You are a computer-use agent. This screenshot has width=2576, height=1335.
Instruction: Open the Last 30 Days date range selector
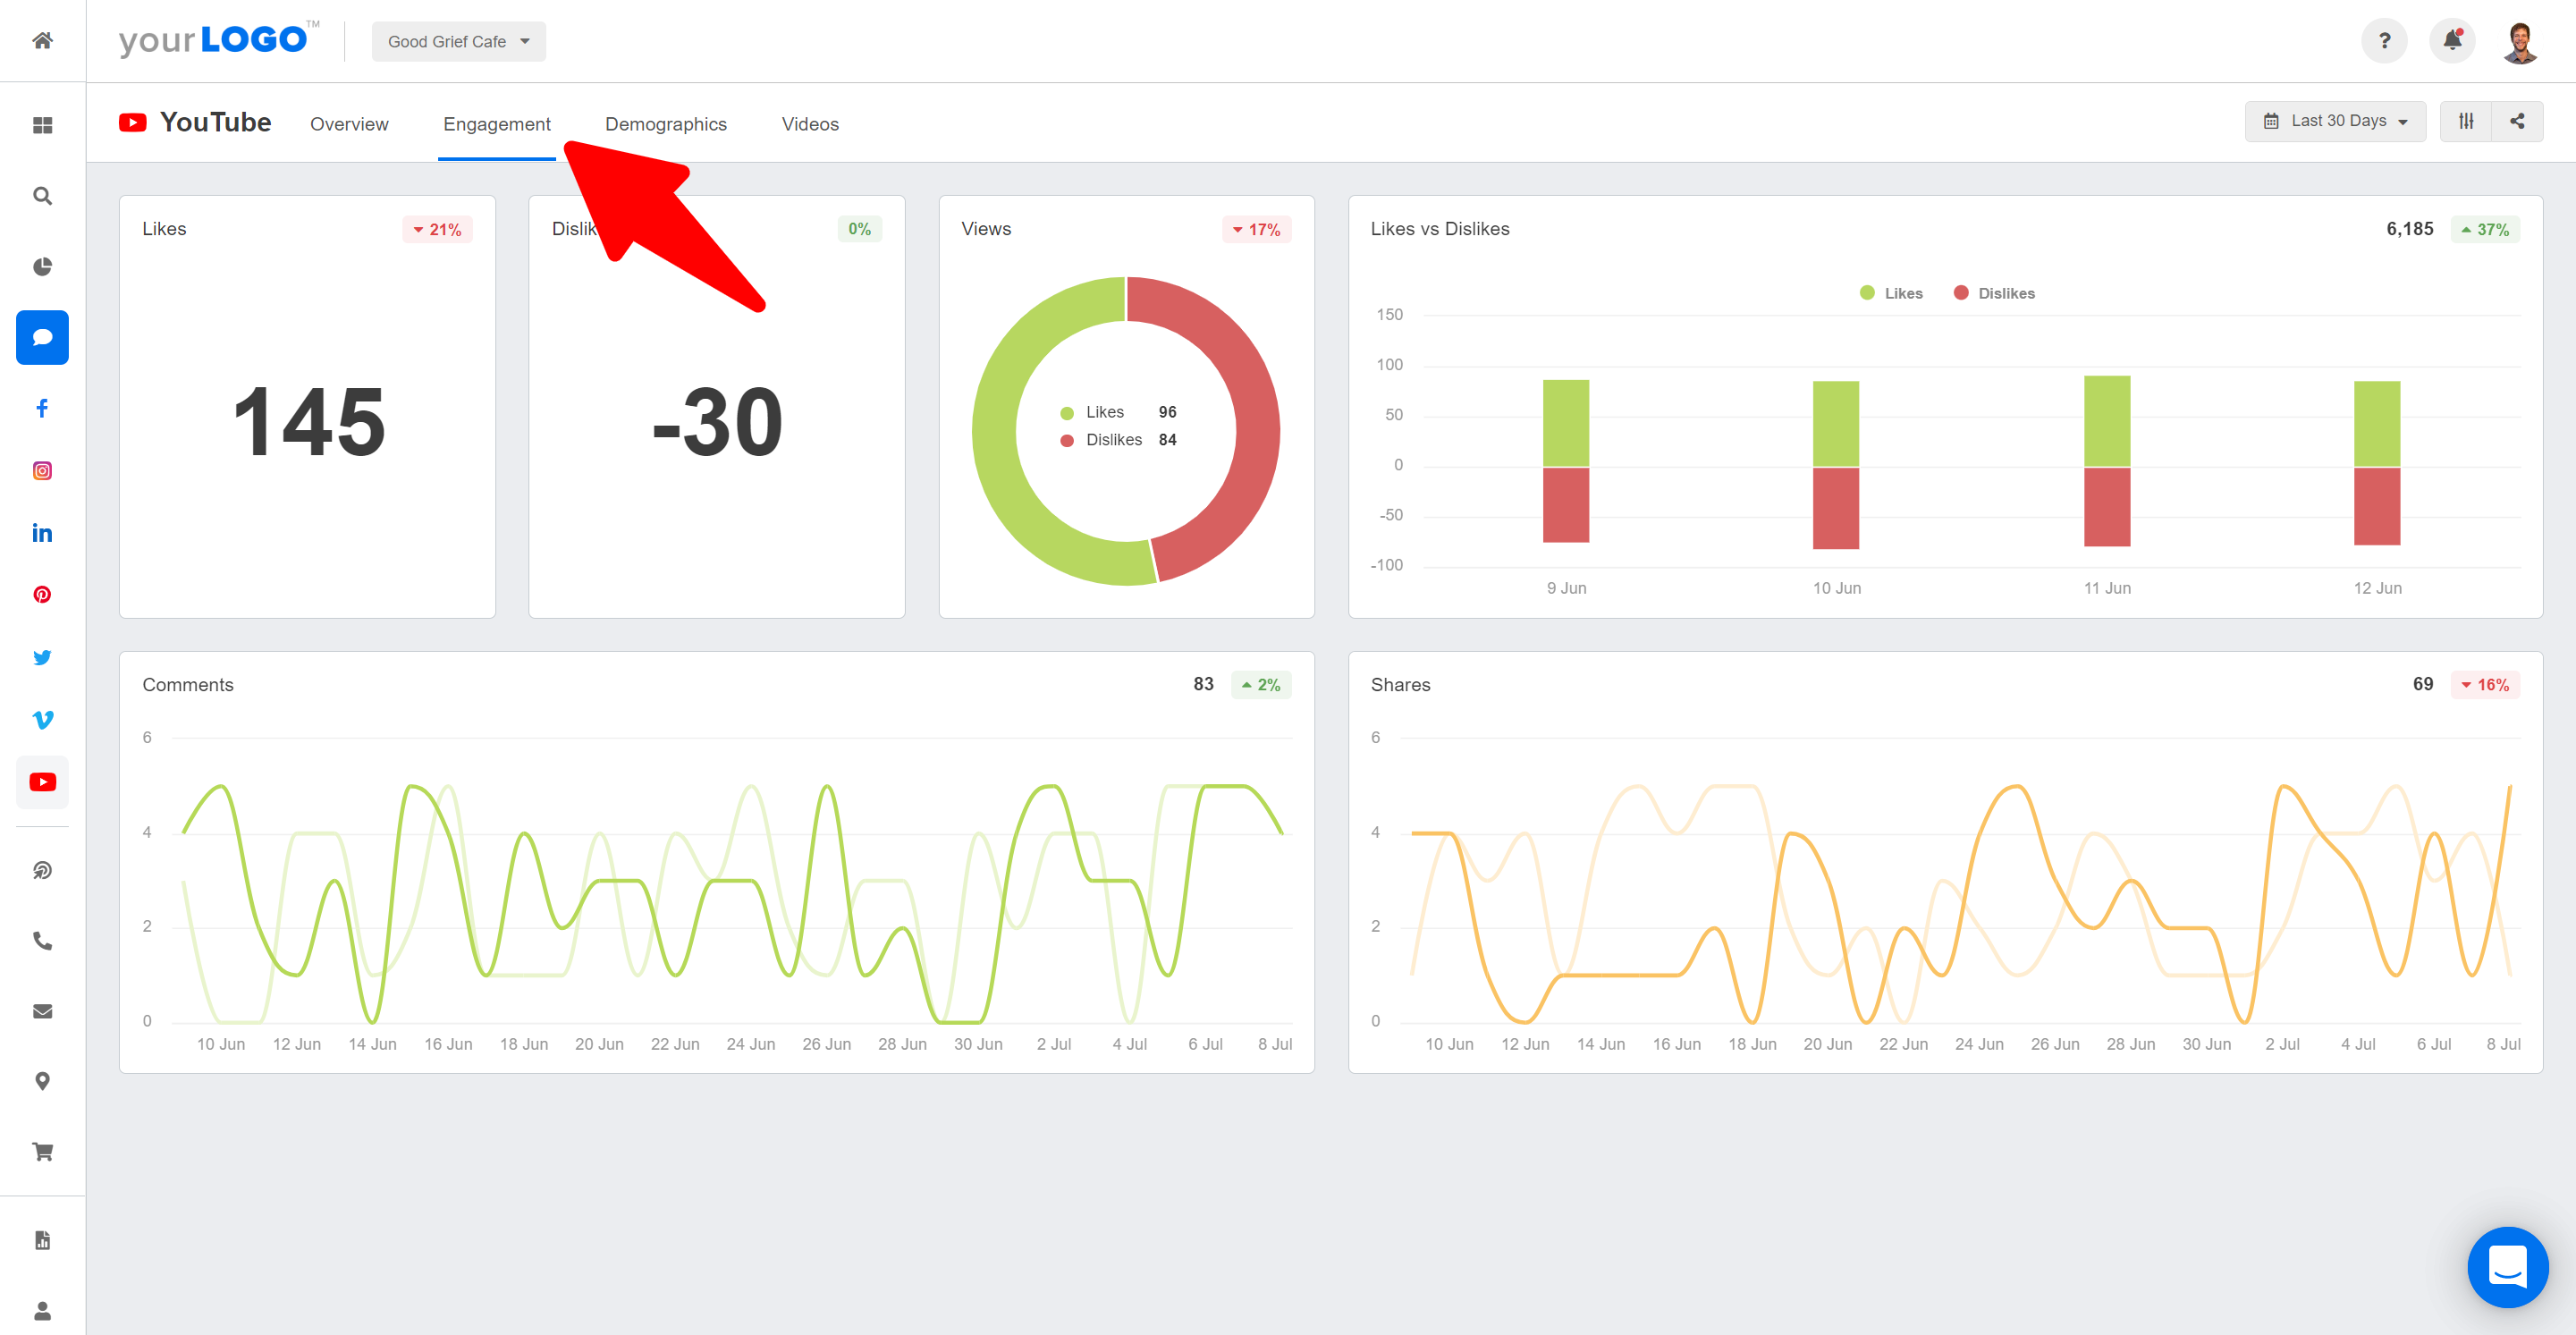2334,120
